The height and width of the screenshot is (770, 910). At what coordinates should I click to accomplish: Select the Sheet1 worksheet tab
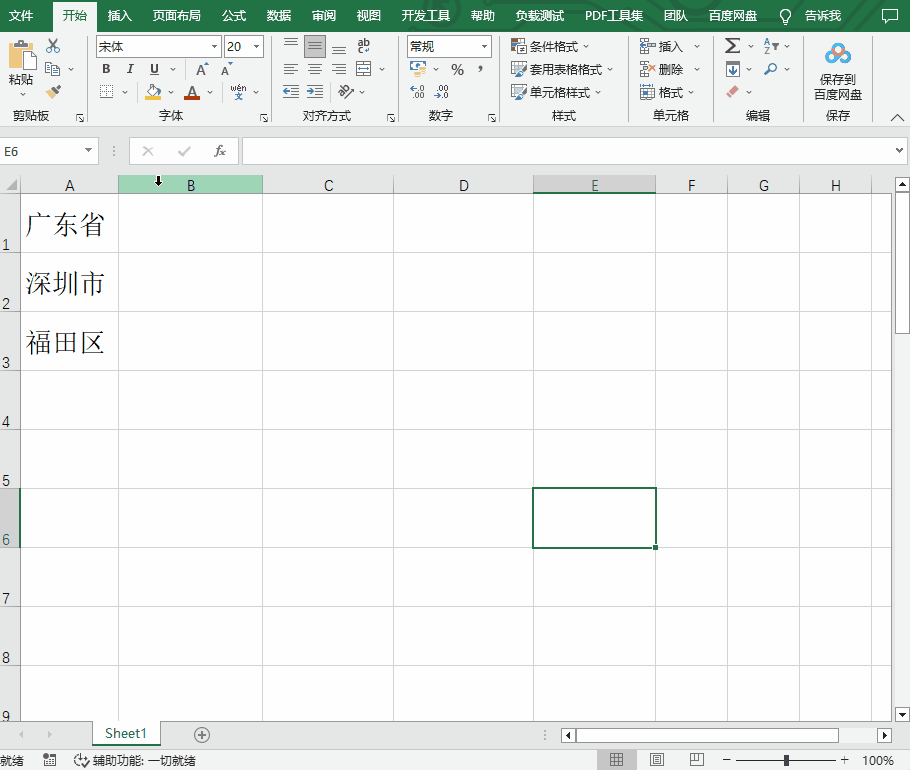pyautogui.click(x=126, y=733)
